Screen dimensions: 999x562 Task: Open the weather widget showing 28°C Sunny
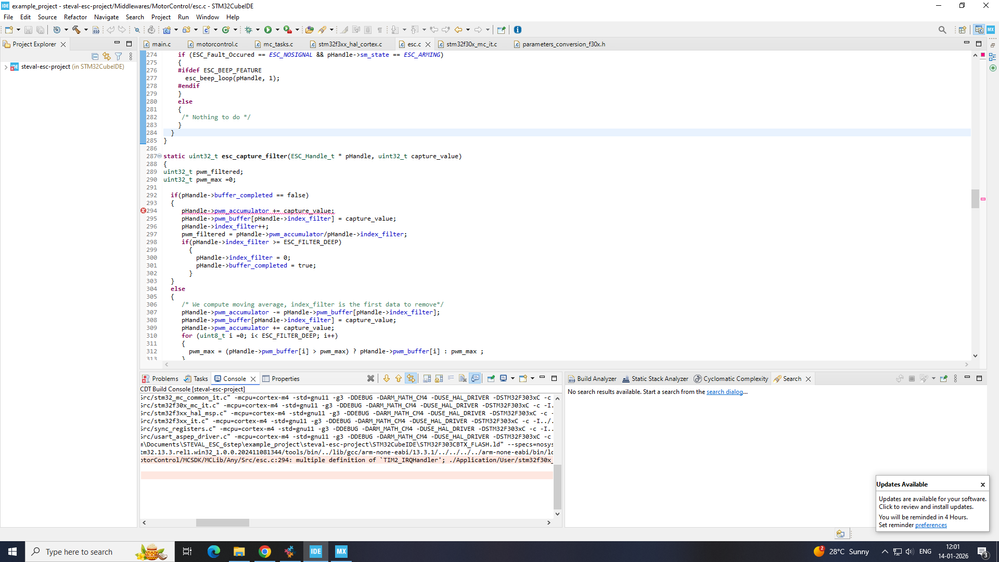tap(841, 551)
